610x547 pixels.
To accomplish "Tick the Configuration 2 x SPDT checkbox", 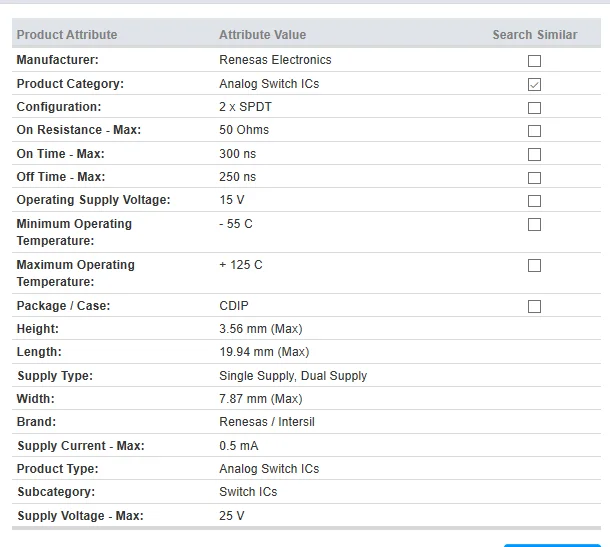I will coord(534,108).
